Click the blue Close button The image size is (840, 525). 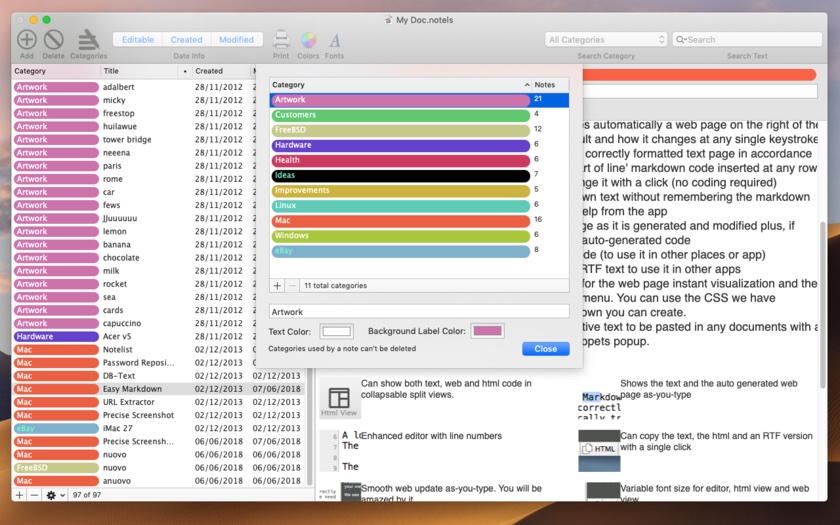(545, 349)
